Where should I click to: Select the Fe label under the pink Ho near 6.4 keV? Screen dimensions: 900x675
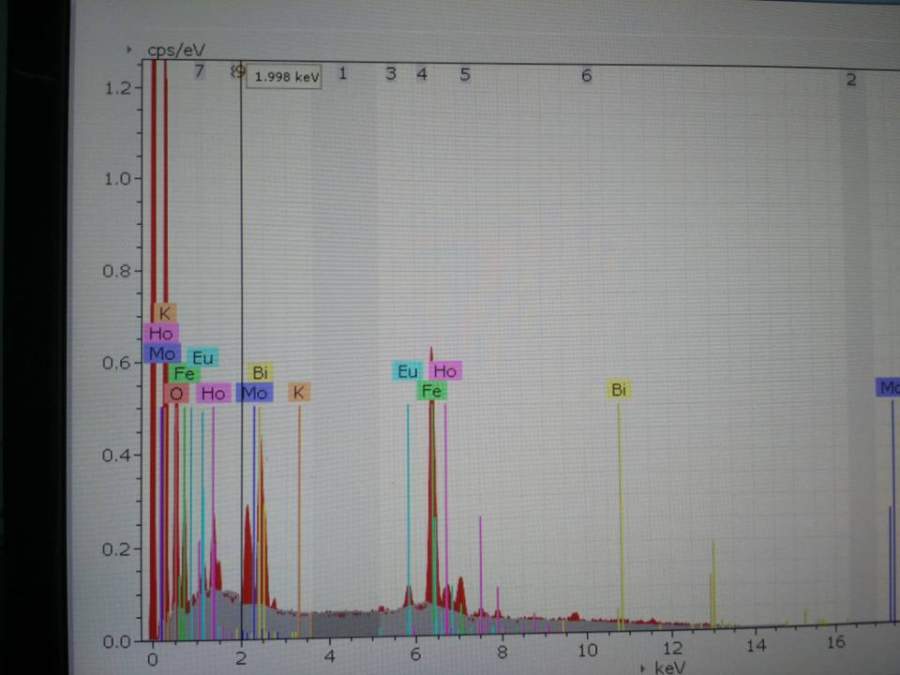point(431,391)
